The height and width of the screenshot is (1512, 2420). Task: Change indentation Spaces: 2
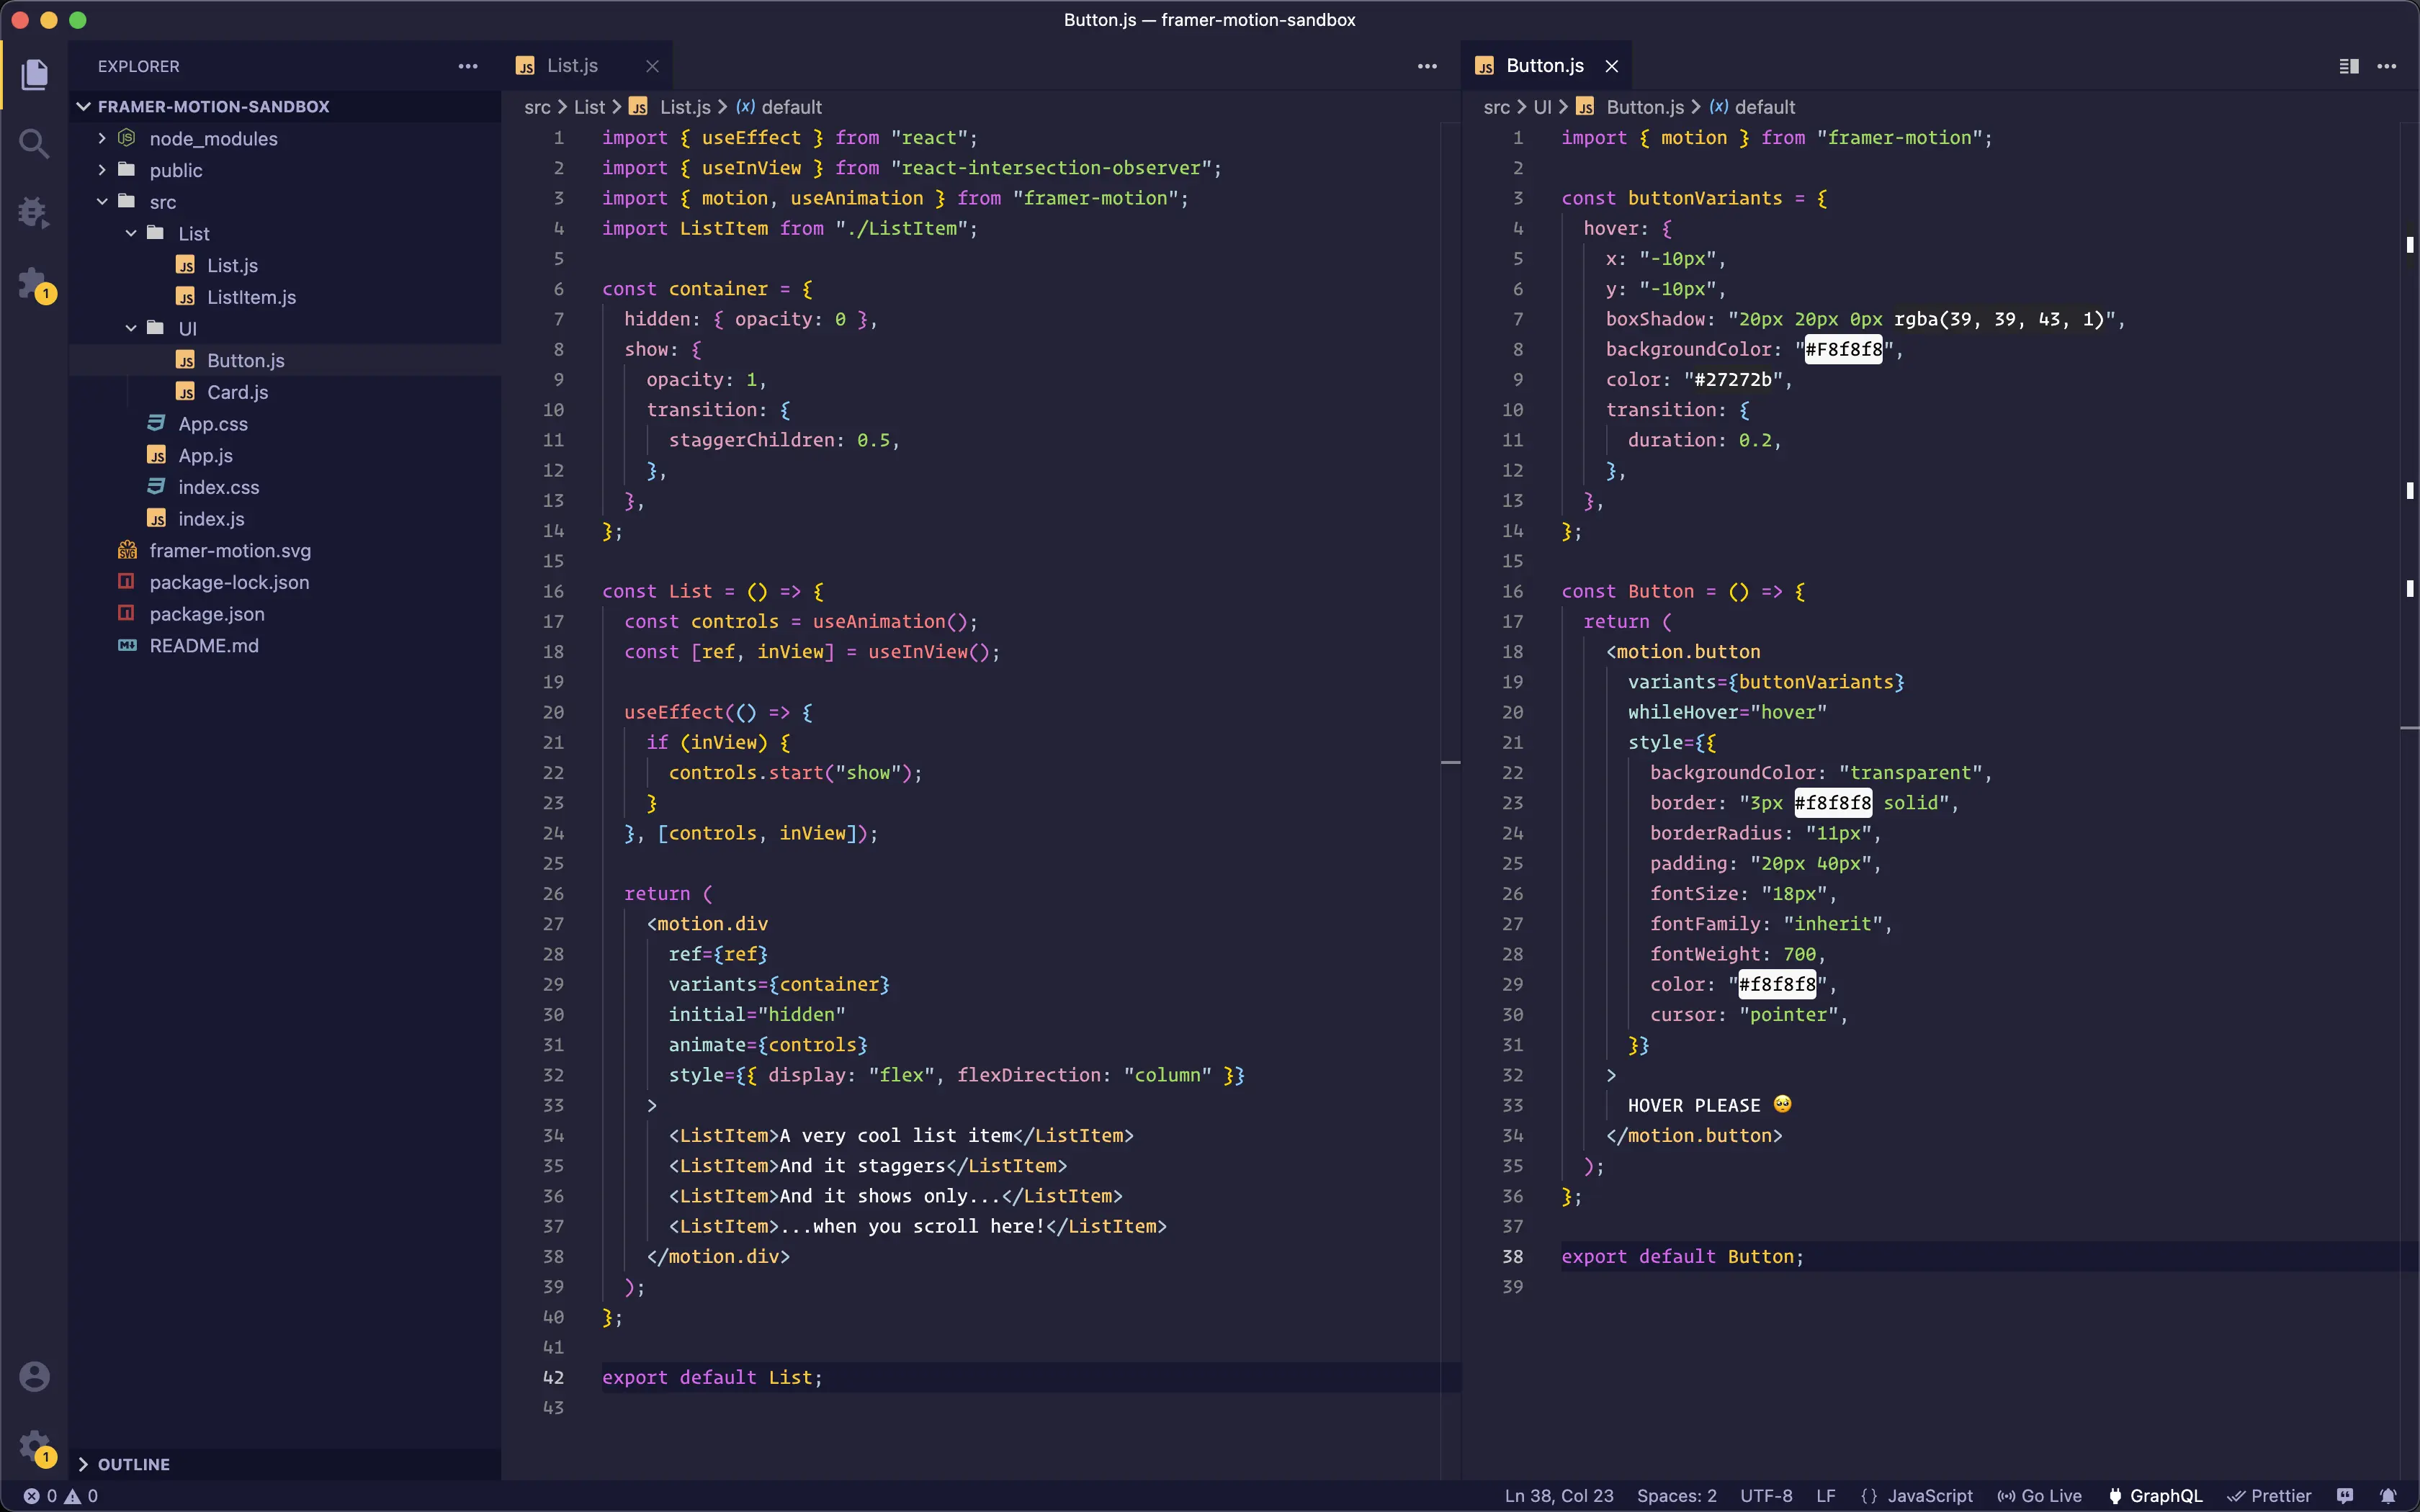(x=1676, y=1496)
